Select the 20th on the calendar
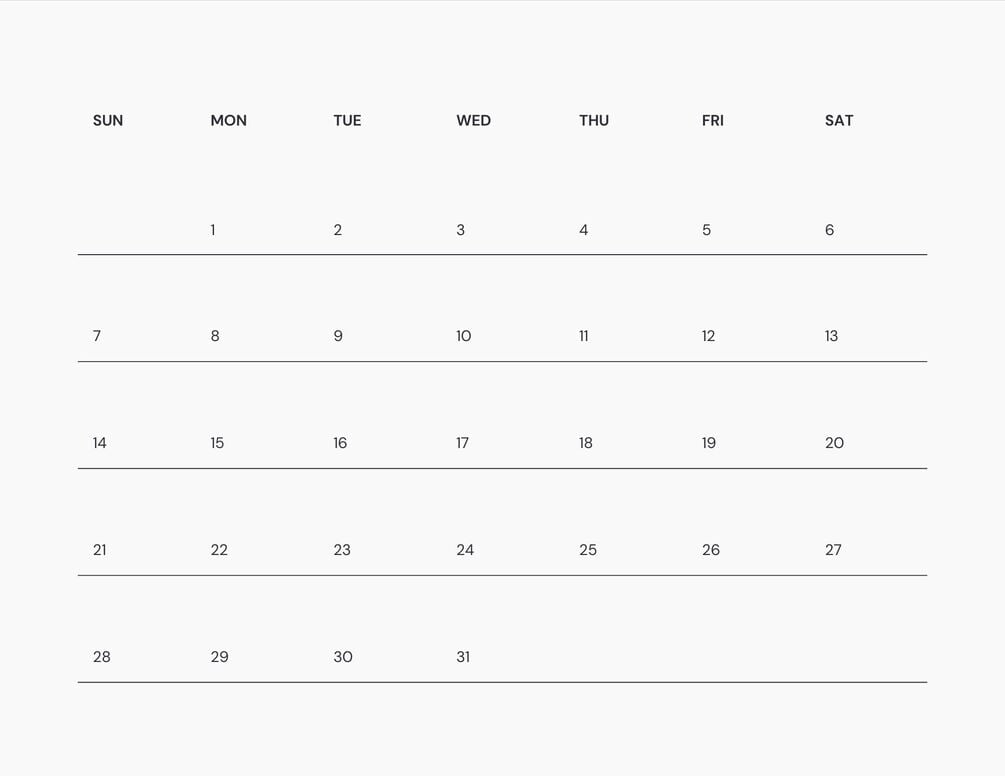The height and width of the screenshot is (776, 1005). click(x=834, y=443)
